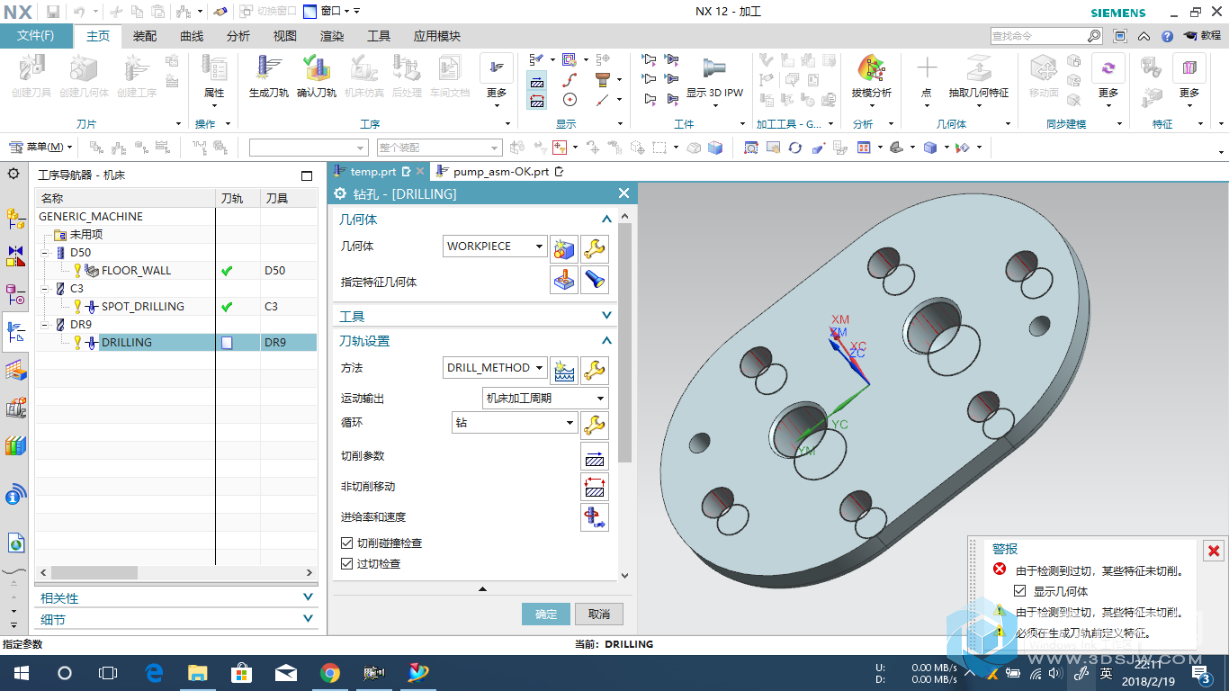Collapse the D50 tree node

pyautogui.click(x=45, y=253)
